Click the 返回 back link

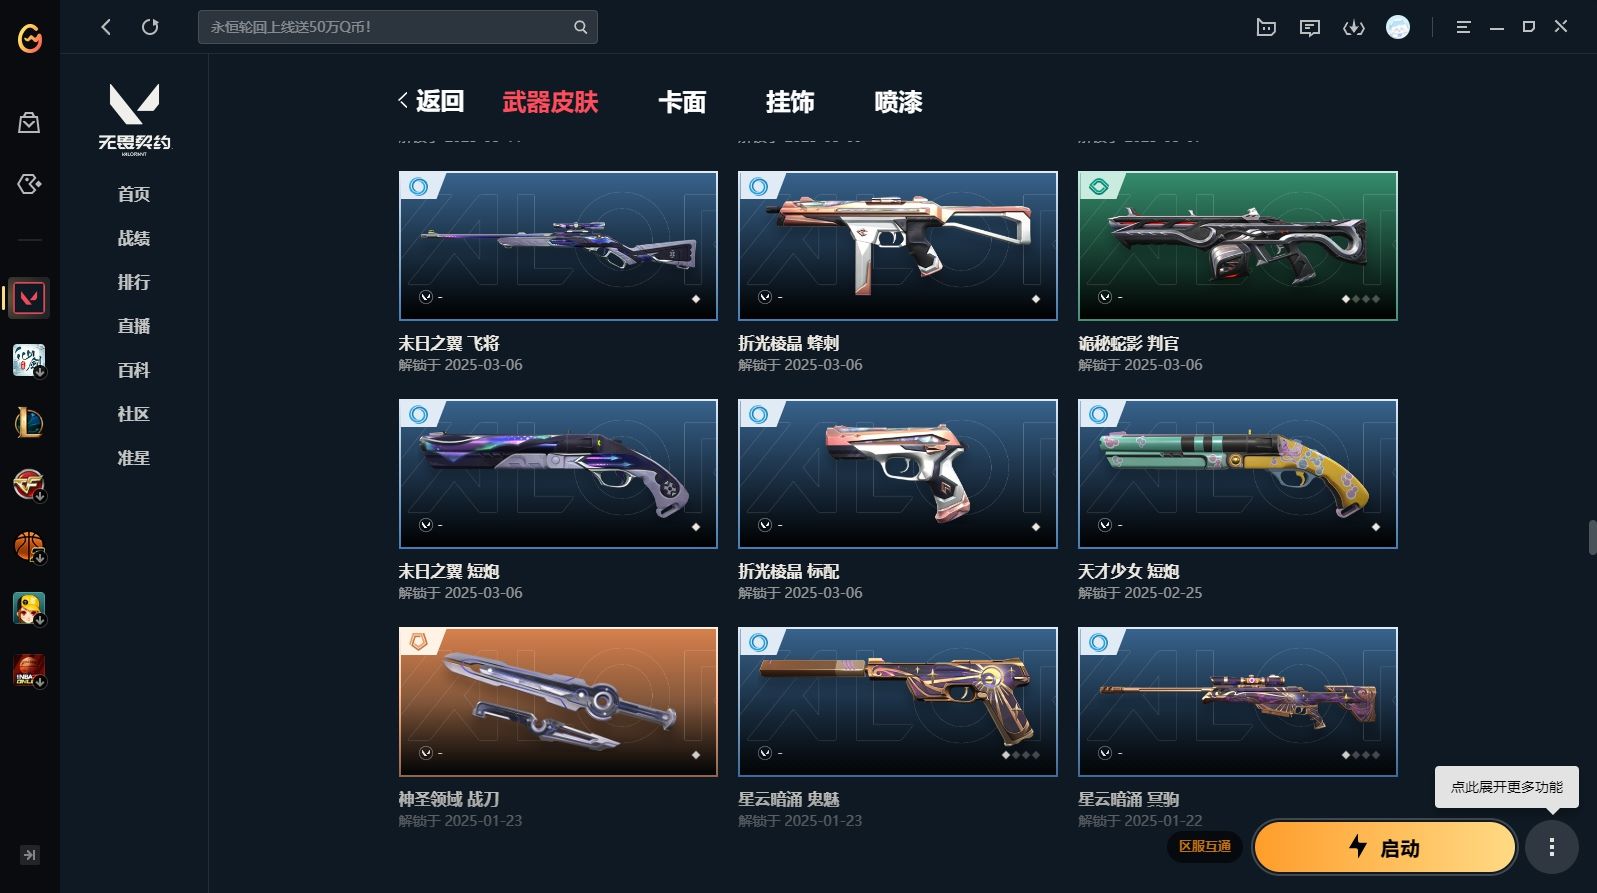pos(431,101)
